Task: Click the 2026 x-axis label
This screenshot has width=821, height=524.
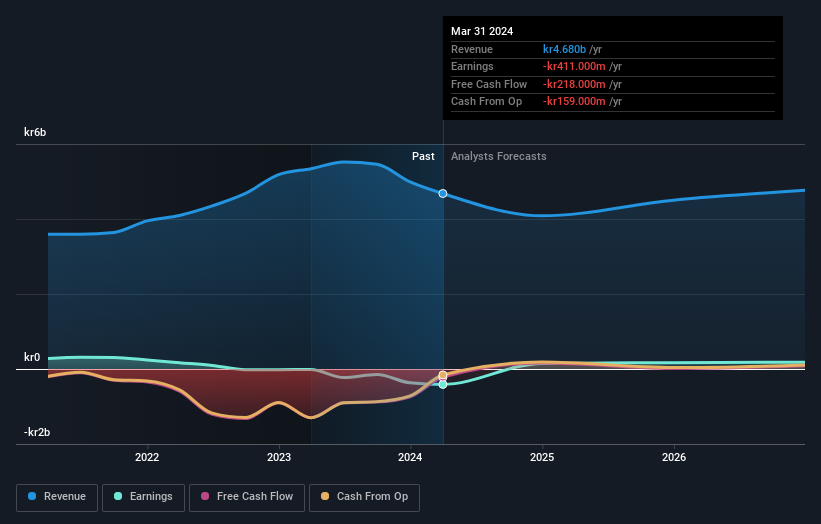Action: (x=674, y=457)
